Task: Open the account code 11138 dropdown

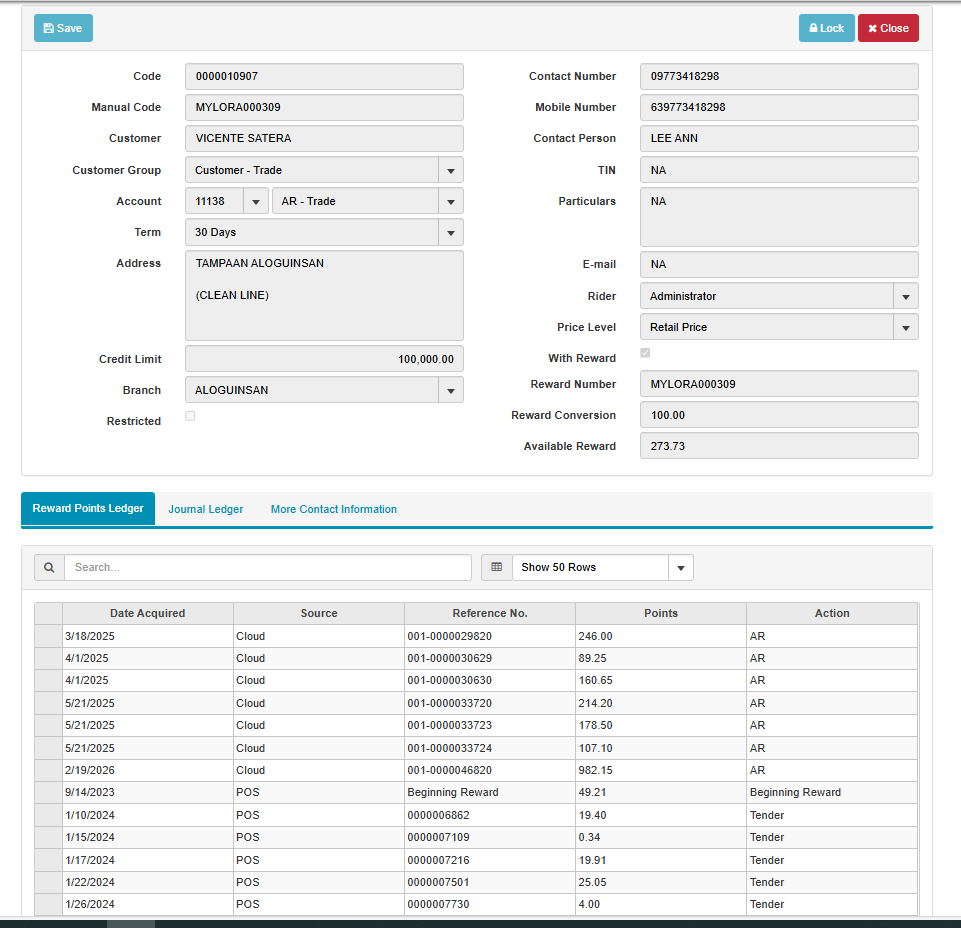Action: tap(256, 201)
